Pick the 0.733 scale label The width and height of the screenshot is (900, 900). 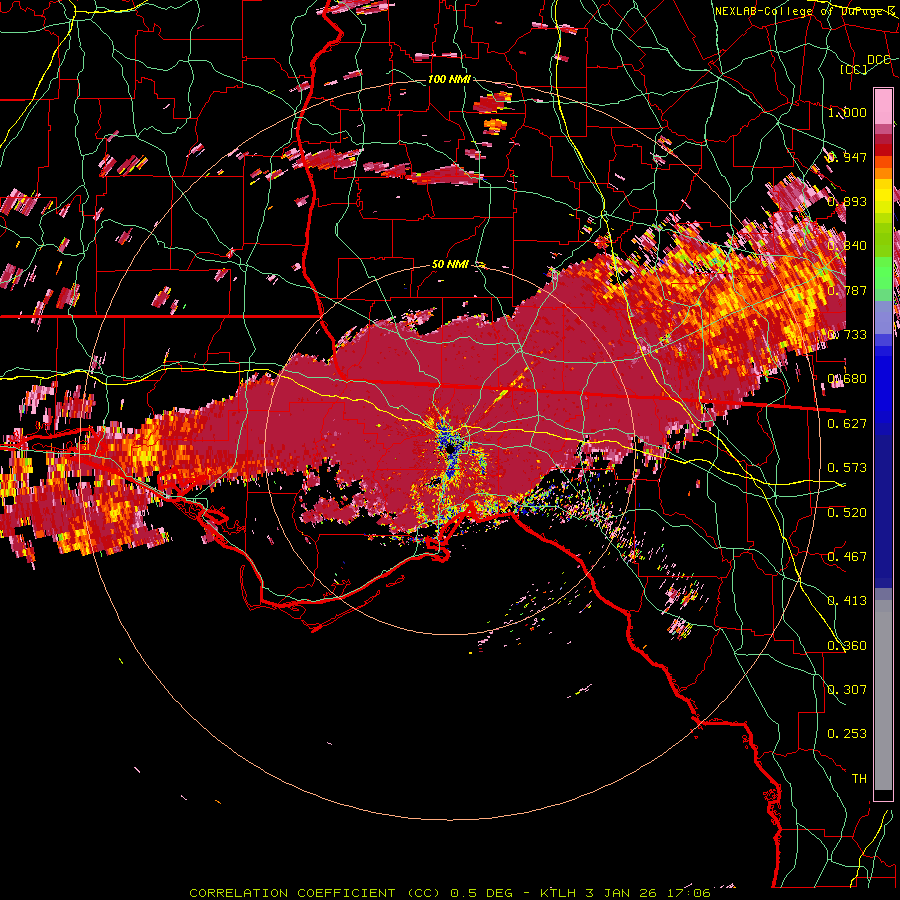pyautogui.click(x=847, y=335)
